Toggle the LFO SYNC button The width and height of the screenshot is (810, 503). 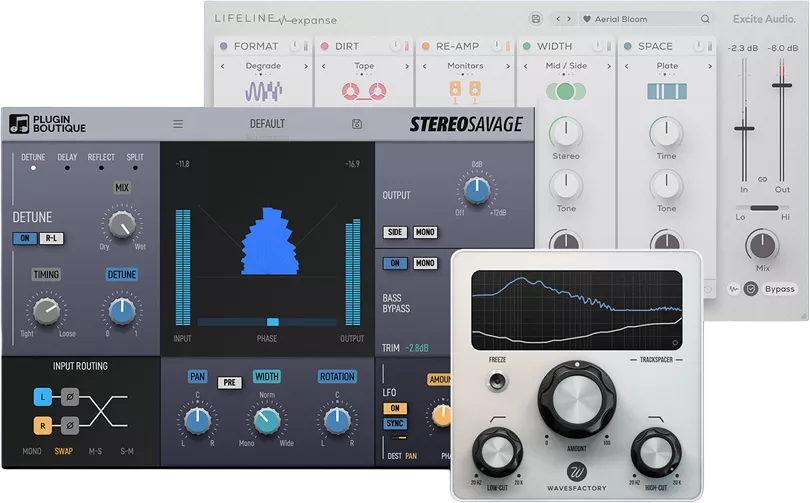point(396,424)
